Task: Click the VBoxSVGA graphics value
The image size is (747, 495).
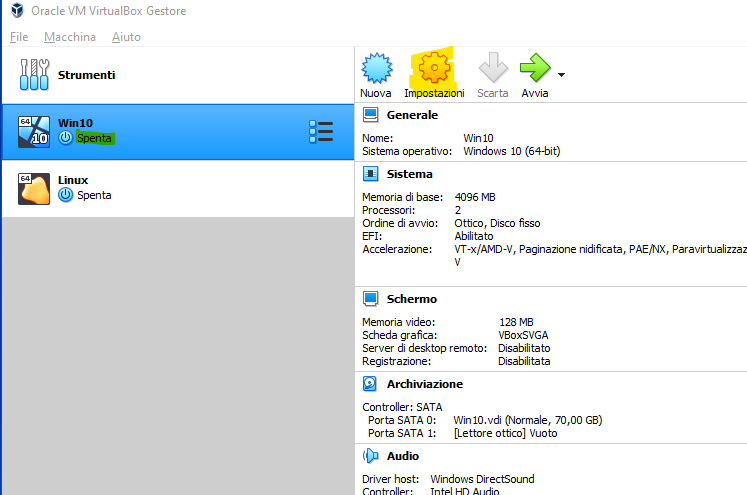Action: click(x=524, y=335)
